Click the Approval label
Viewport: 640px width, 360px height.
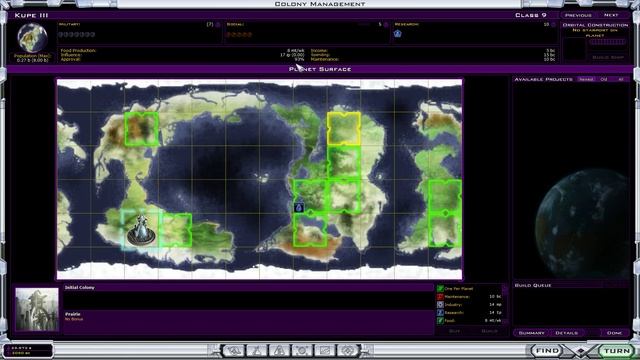pyautogui.click(x=70, y=60)
